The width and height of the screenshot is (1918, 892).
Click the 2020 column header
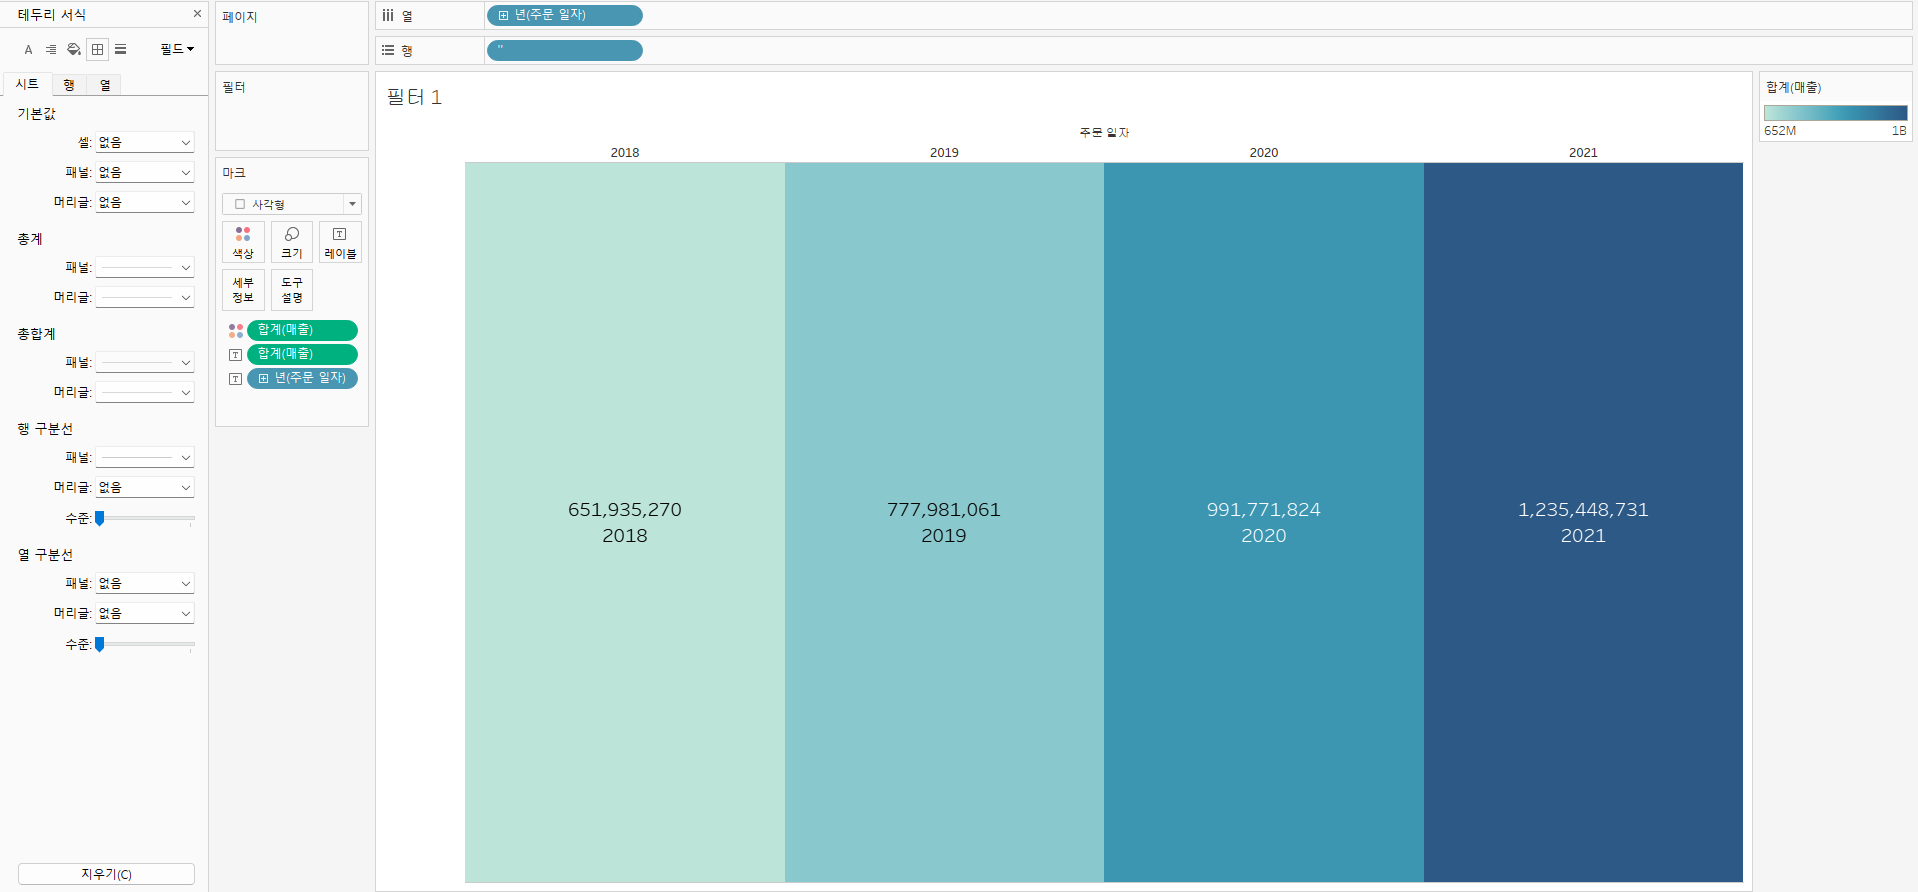tap(1264, 153)
